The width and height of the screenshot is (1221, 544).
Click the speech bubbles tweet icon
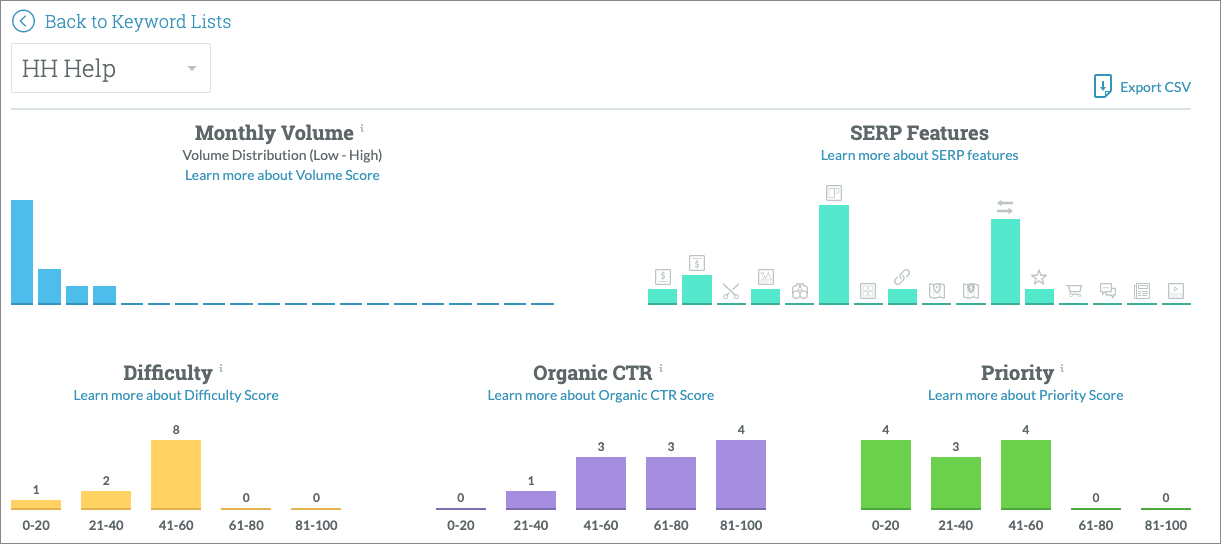tap(1107, 291)
